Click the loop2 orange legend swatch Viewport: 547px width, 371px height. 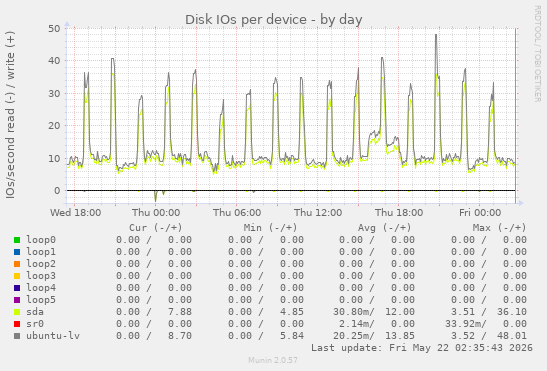point(17,264)
